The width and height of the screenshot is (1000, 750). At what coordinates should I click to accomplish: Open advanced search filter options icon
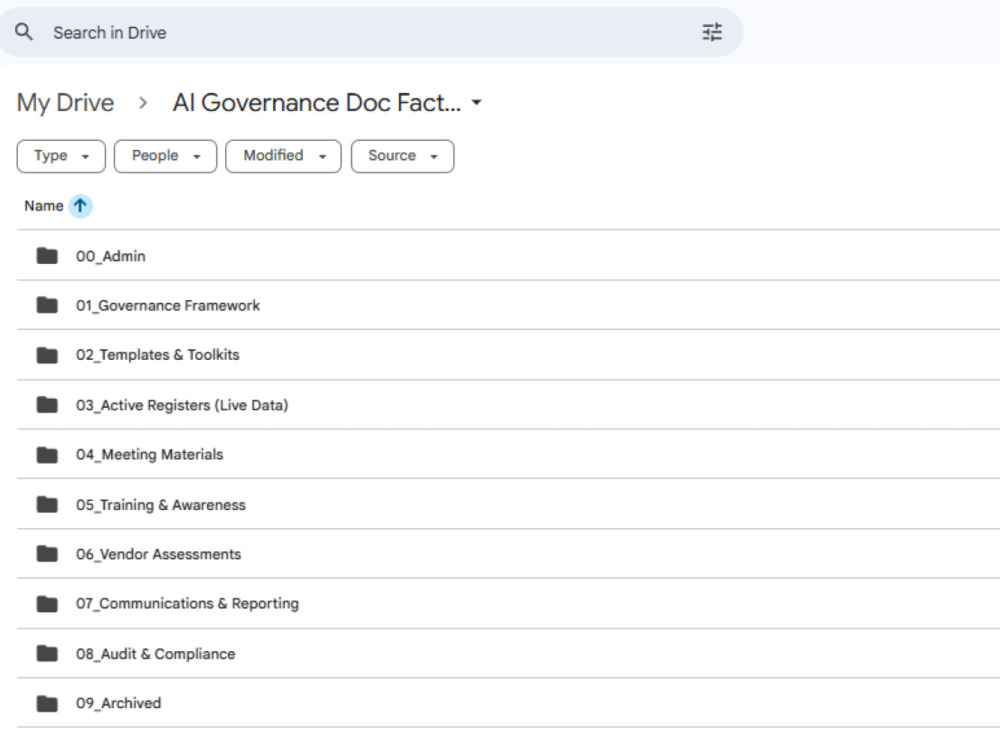click(x=712, y=32)
